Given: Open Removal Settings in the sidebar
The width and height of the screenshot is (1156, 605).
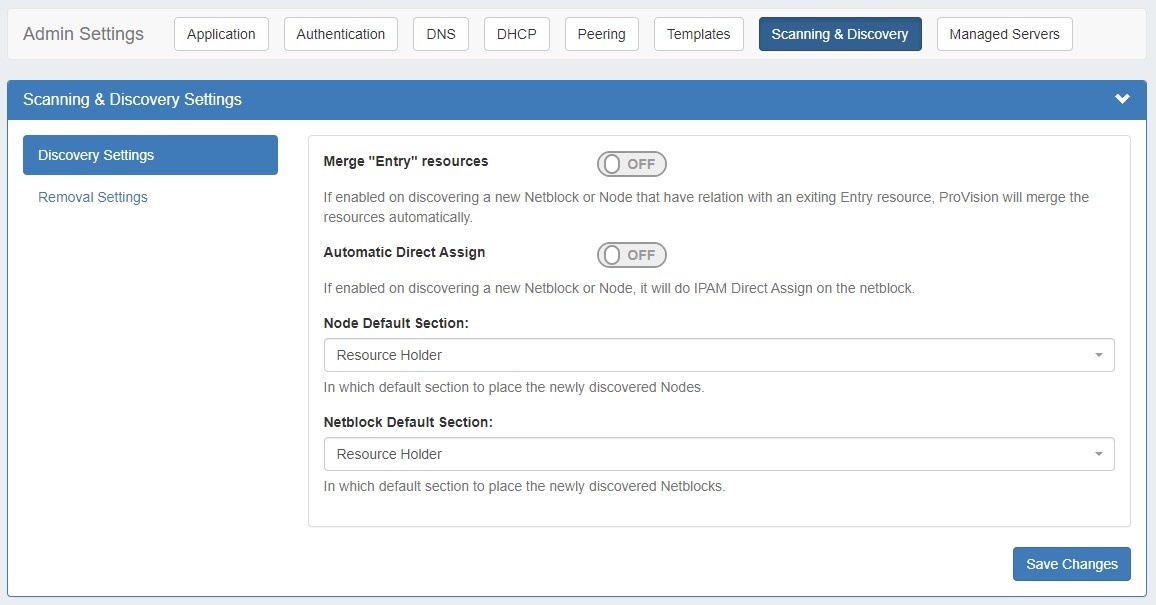Looking at the screenshot, I should [x=93, y=197].
